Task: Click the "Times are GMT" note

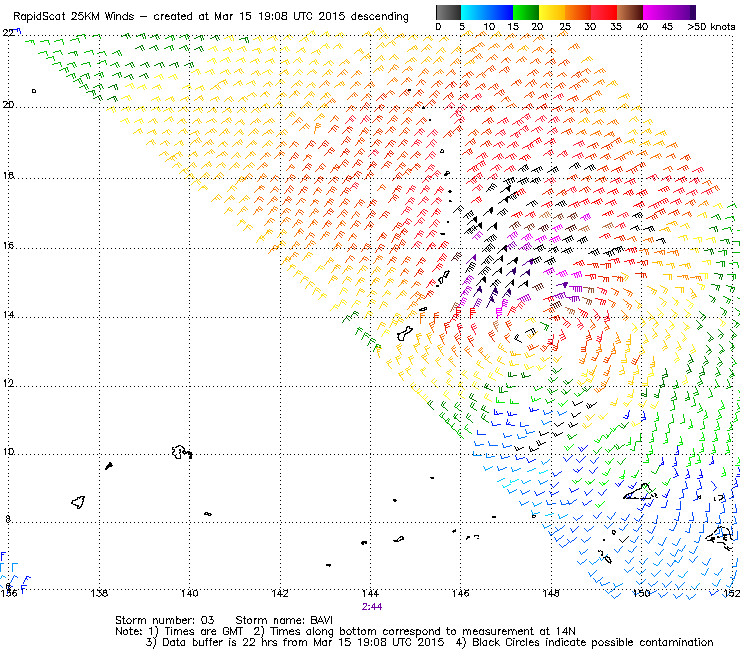Action: pos(203,631)
